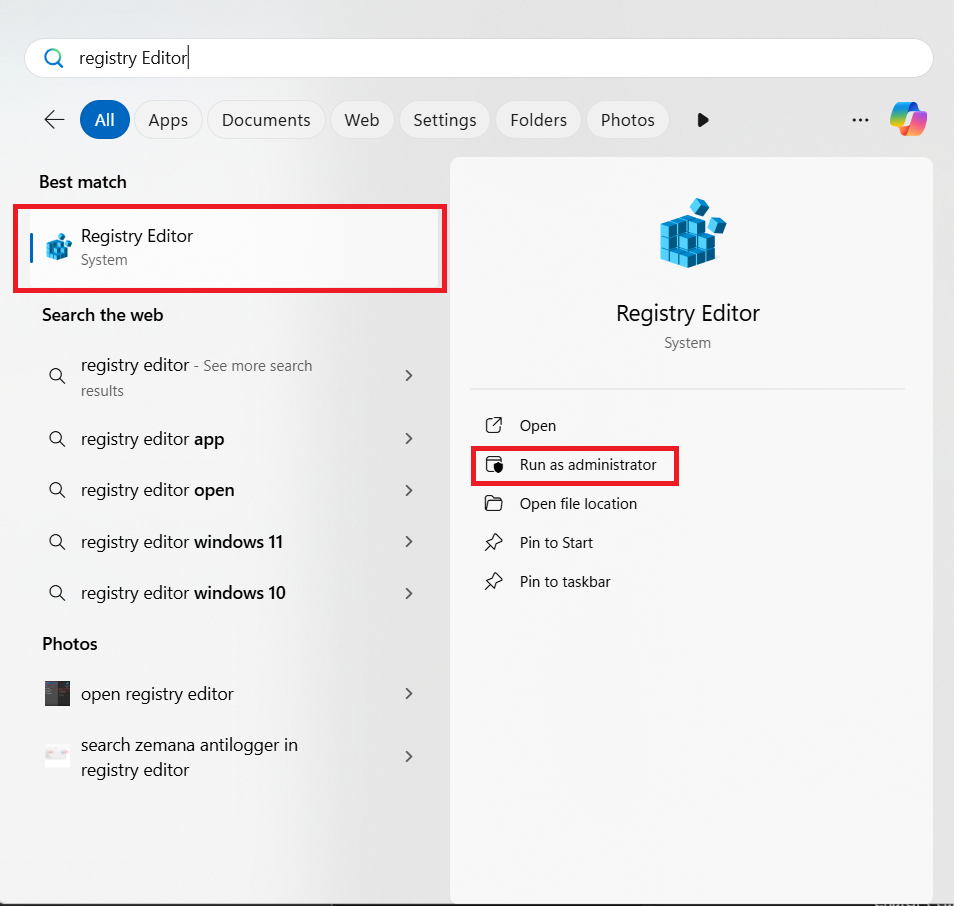Screen dimensions: 954x906
Task: Click the Open icon in actions list
Action: 493,425
